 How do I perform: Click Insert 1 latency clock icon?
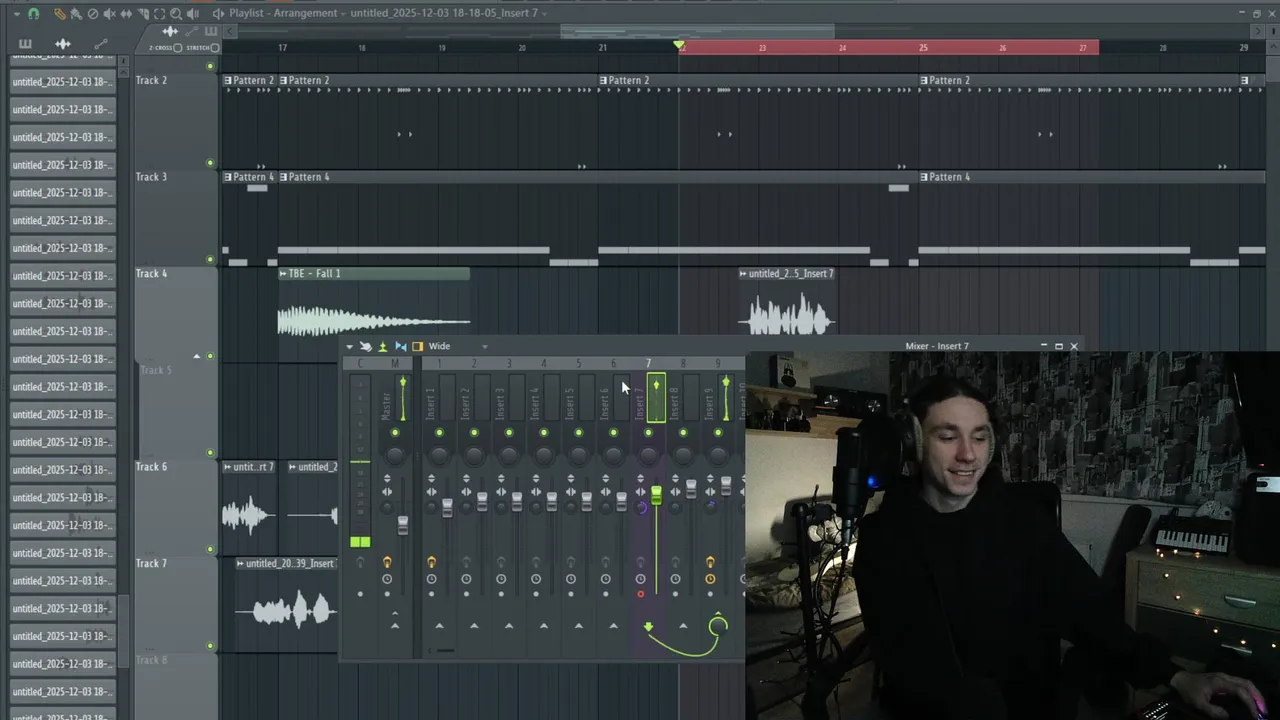(431, 579)
